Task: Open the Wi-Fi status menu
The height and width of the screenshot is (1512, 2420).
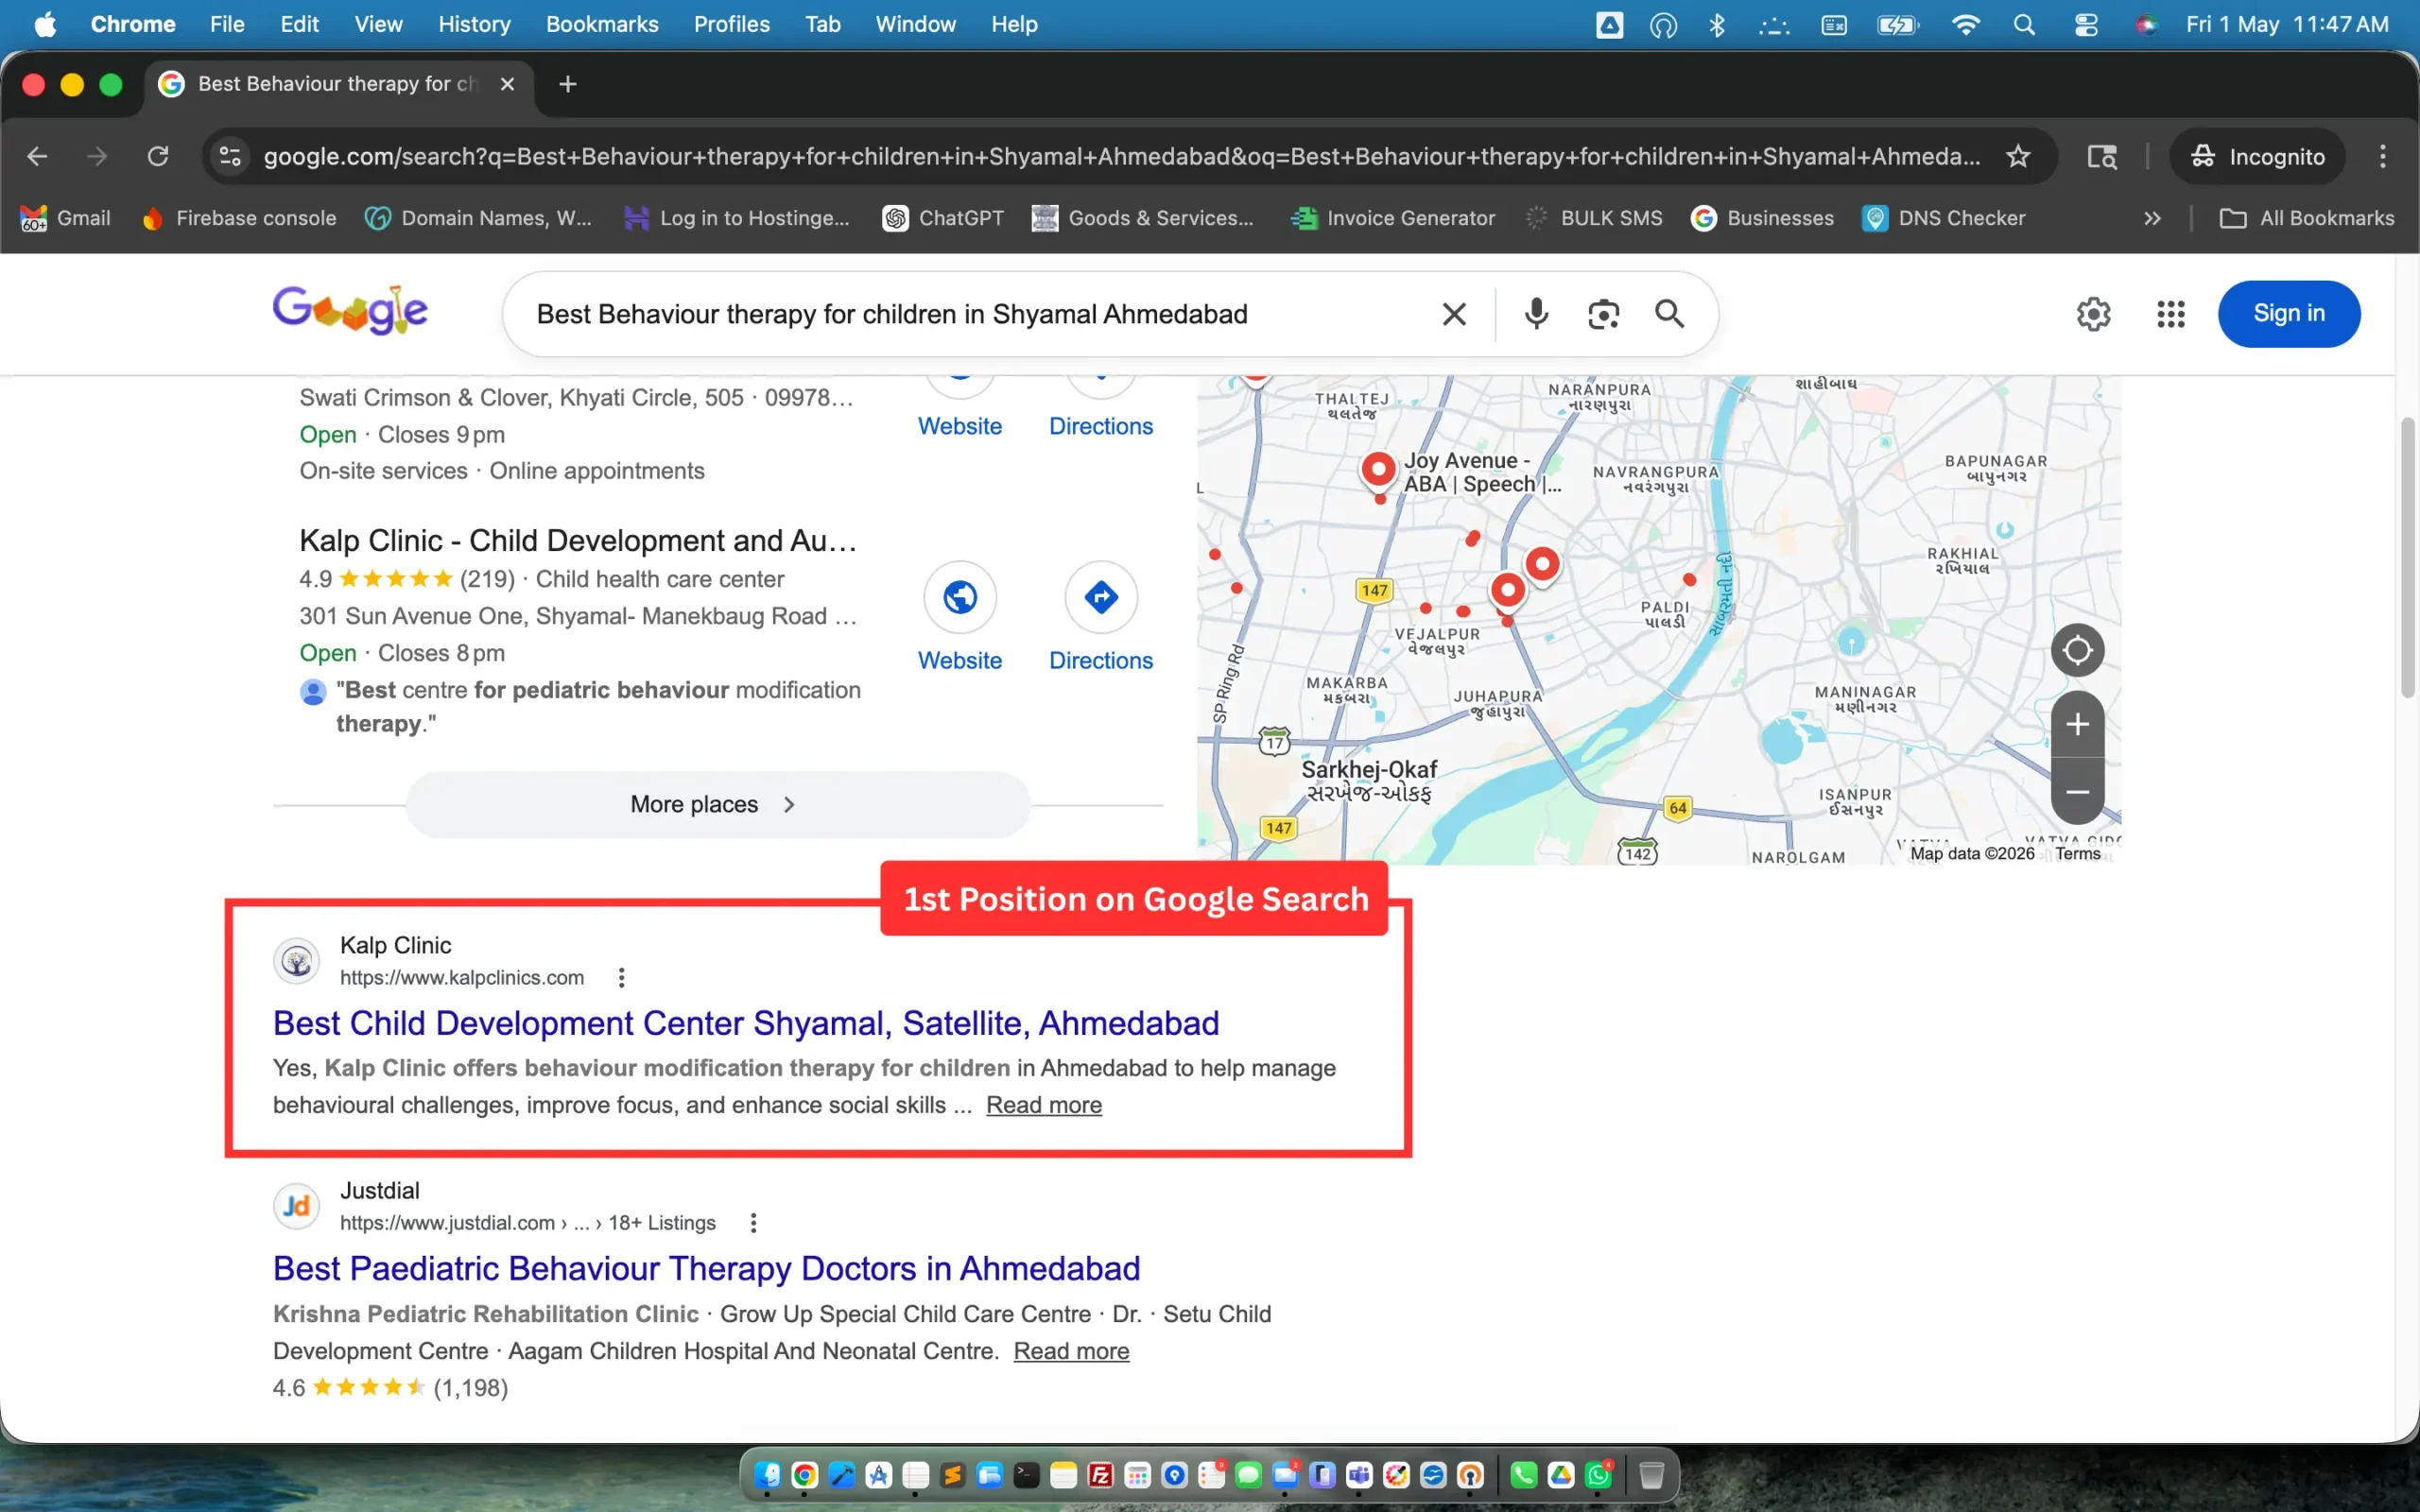Action: coord(1965,24)
